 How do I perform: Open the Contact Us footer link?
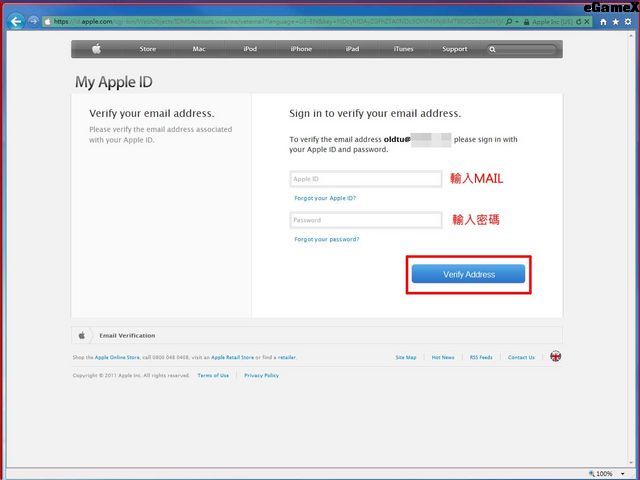521,357
